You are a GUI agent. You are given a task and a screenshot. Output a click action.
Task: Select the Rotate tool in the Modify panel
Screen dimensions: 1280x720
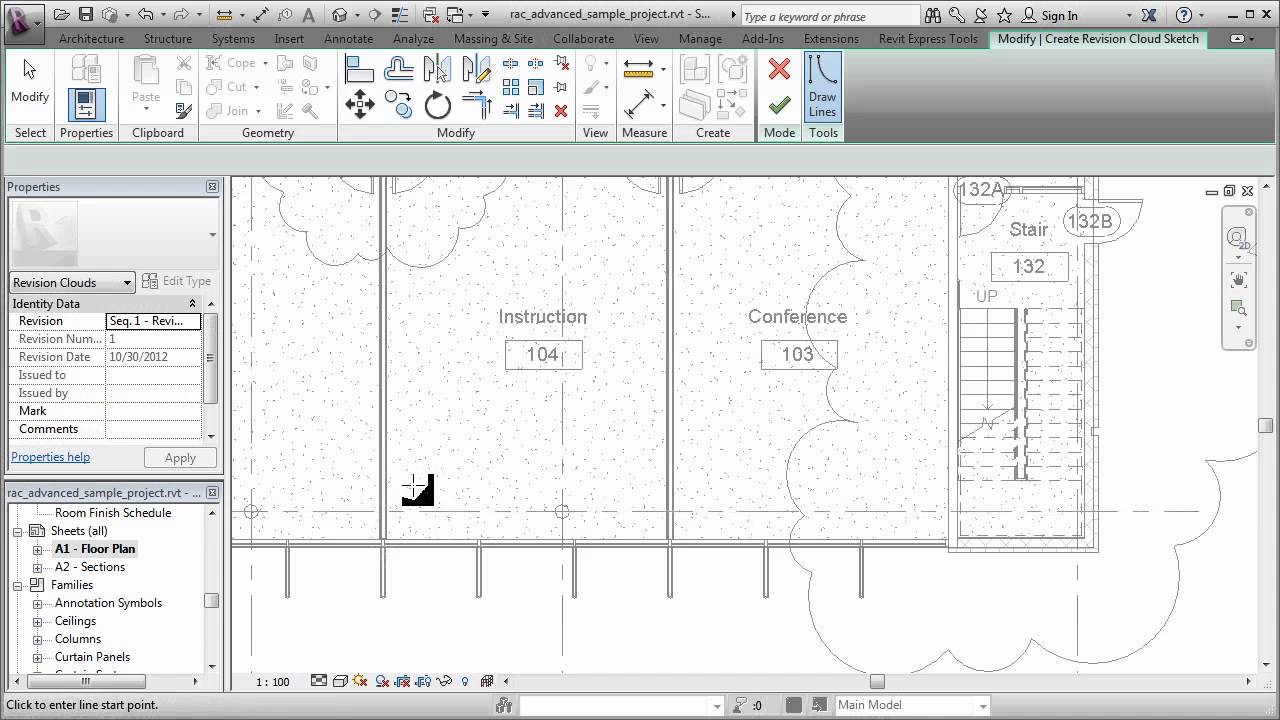[437, 104]
